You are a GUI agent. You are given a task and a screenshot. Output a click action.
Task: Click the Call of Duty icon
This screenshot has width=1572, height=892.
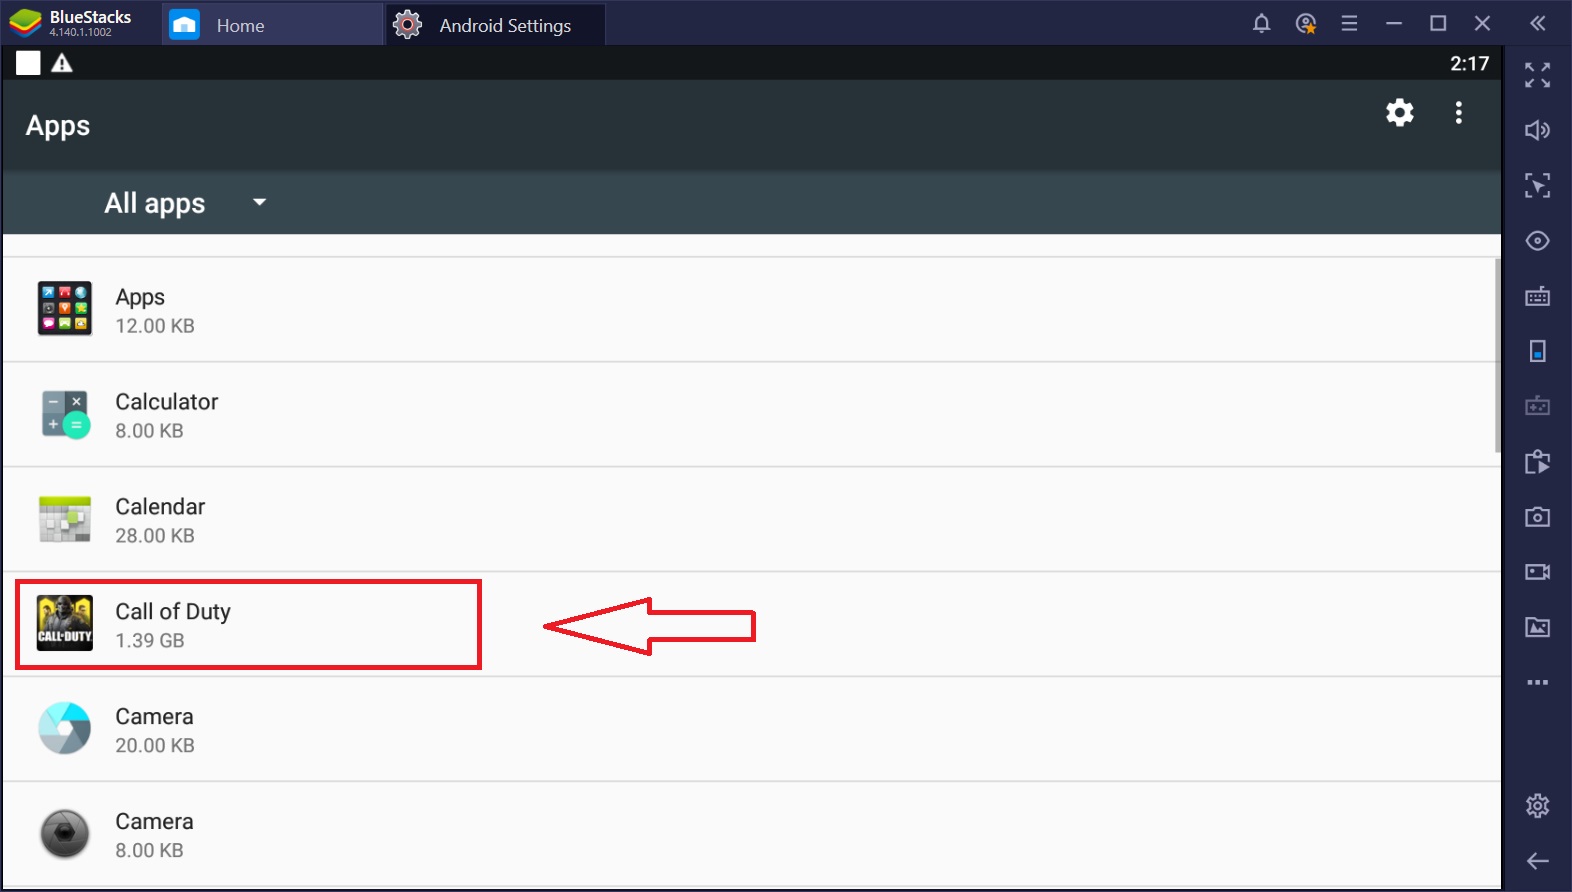(65, 624)
